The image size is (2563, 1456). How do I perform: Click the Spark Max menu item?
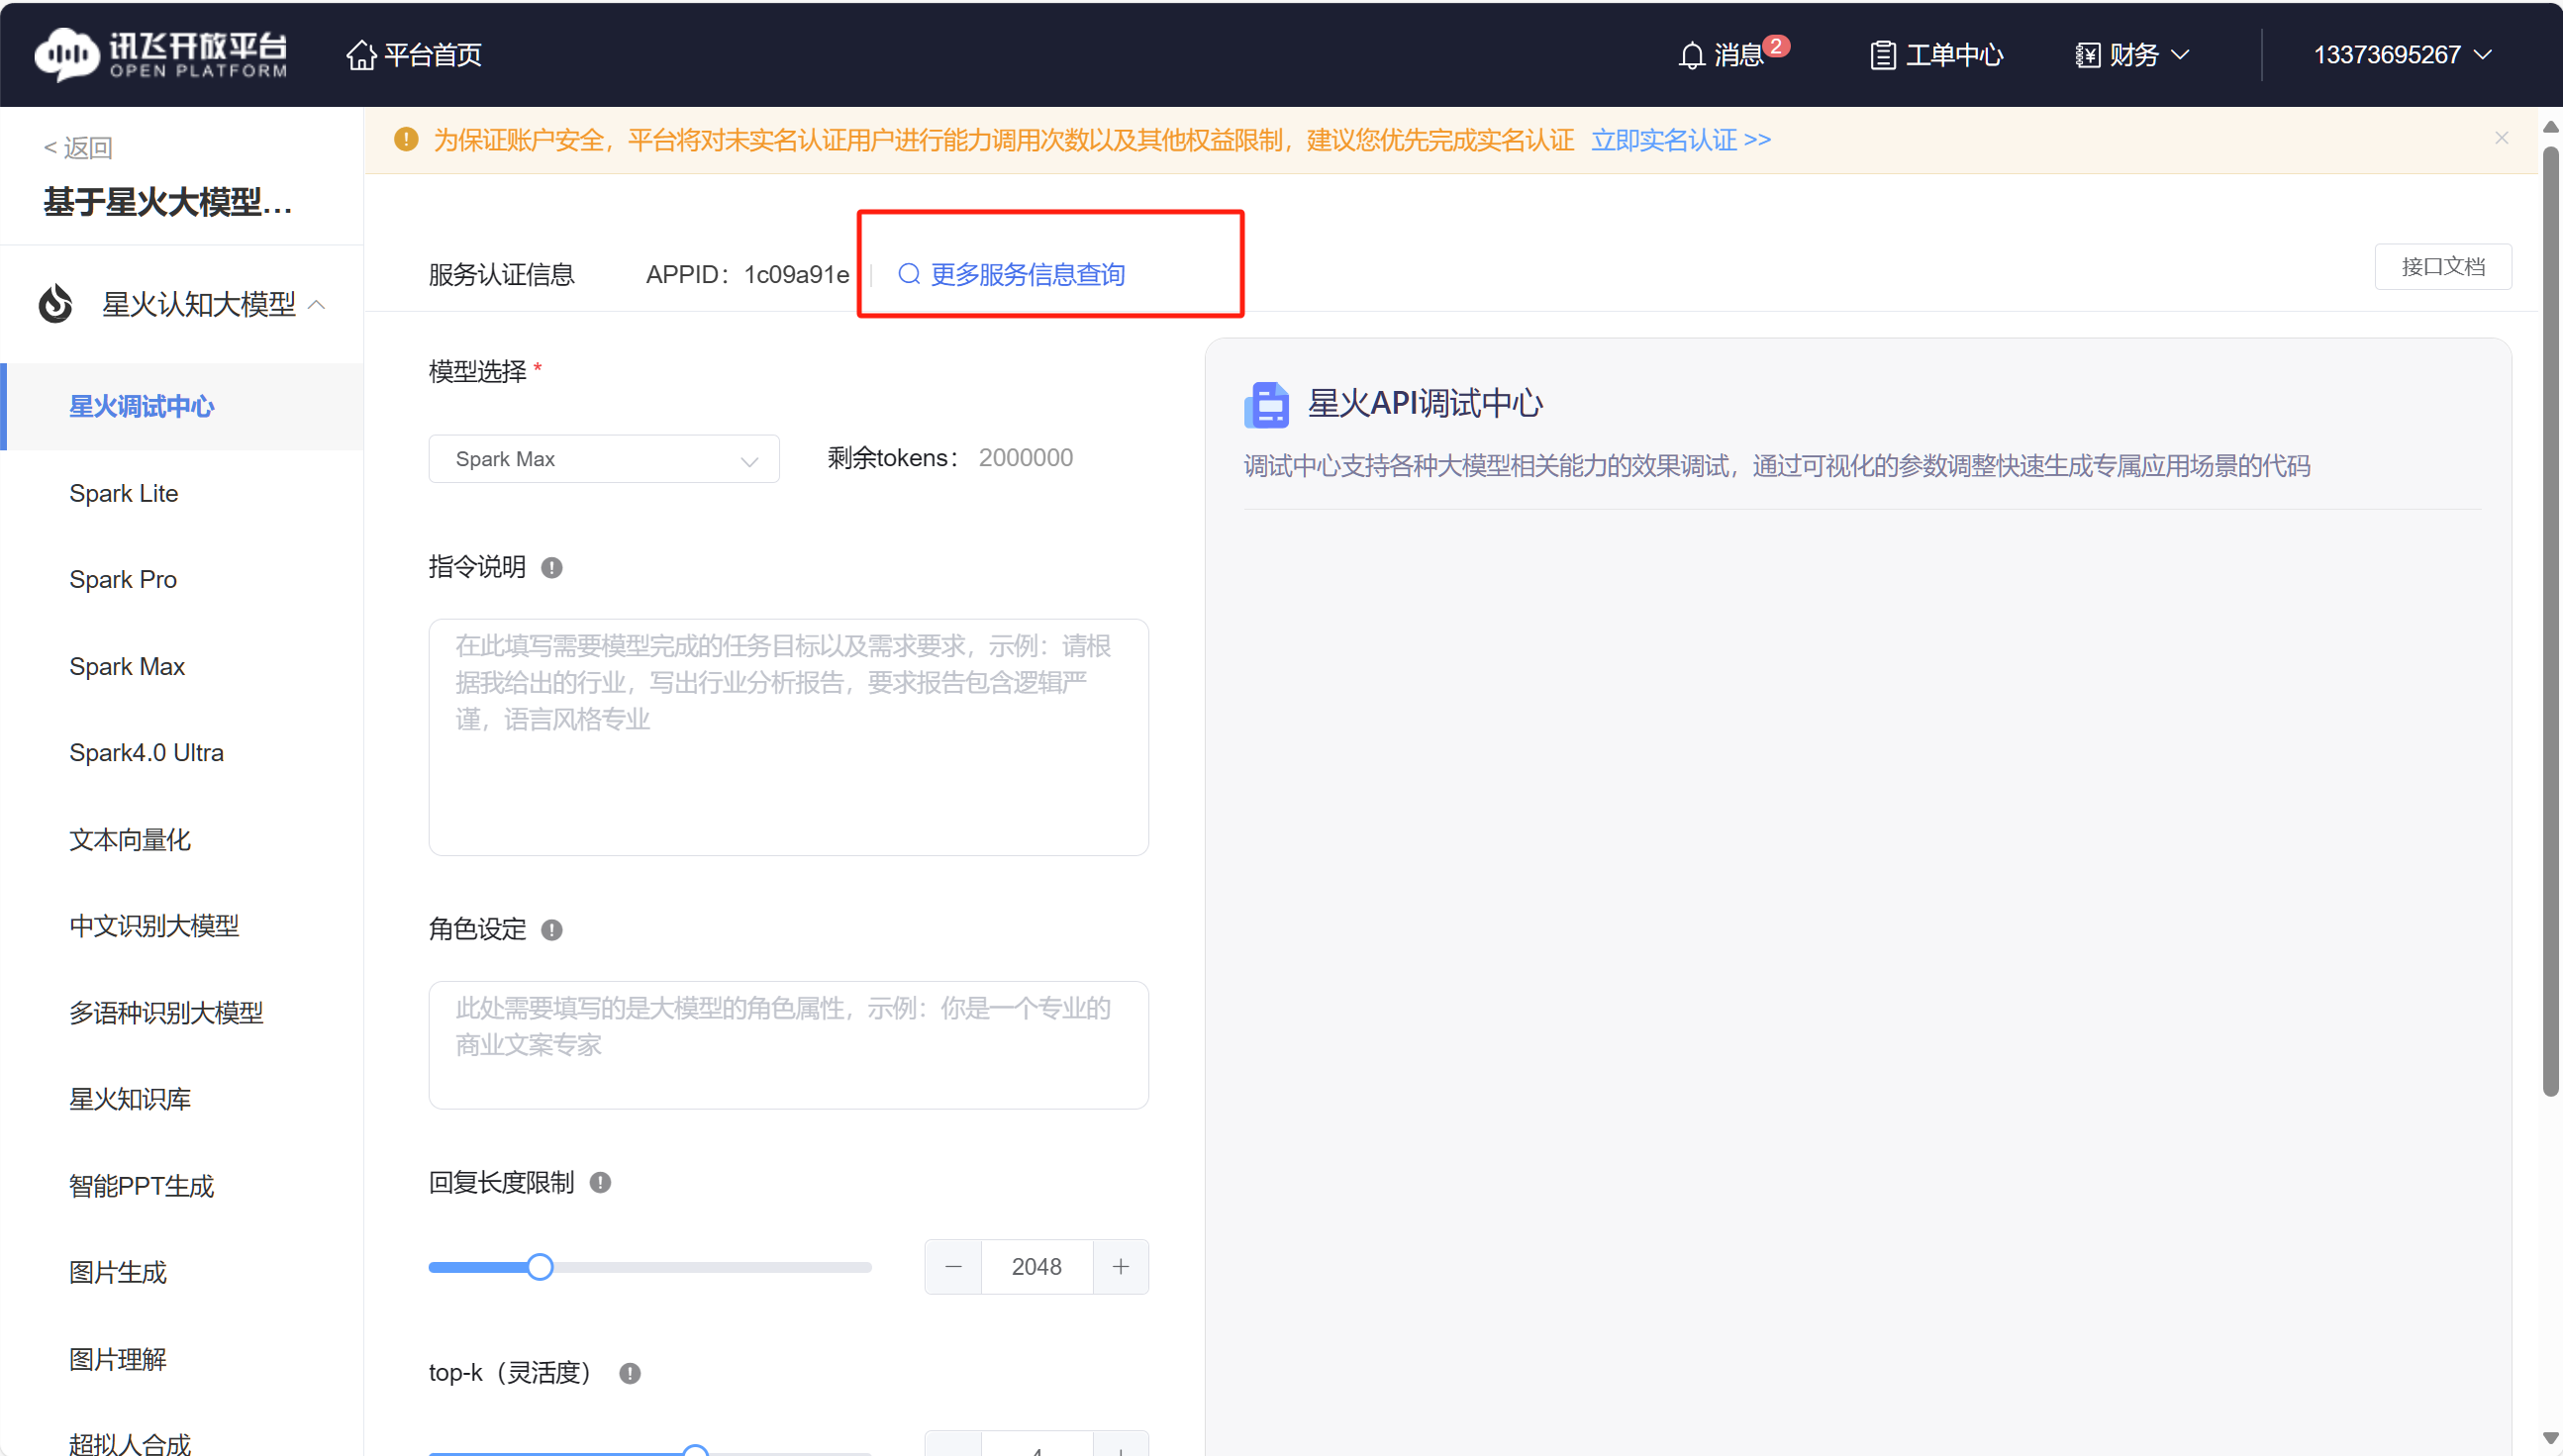(x=127, y=665)
